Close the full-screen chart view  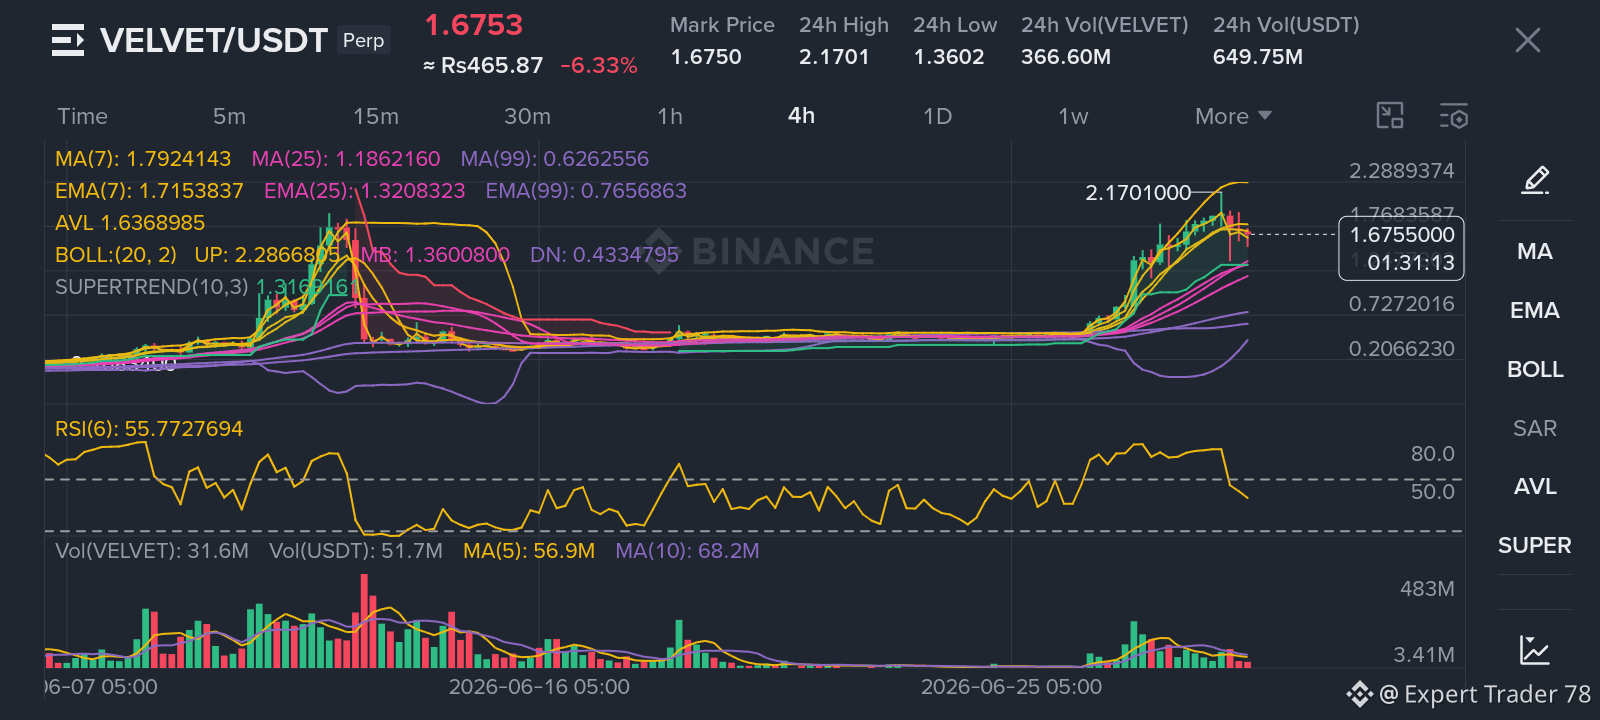1527,40
